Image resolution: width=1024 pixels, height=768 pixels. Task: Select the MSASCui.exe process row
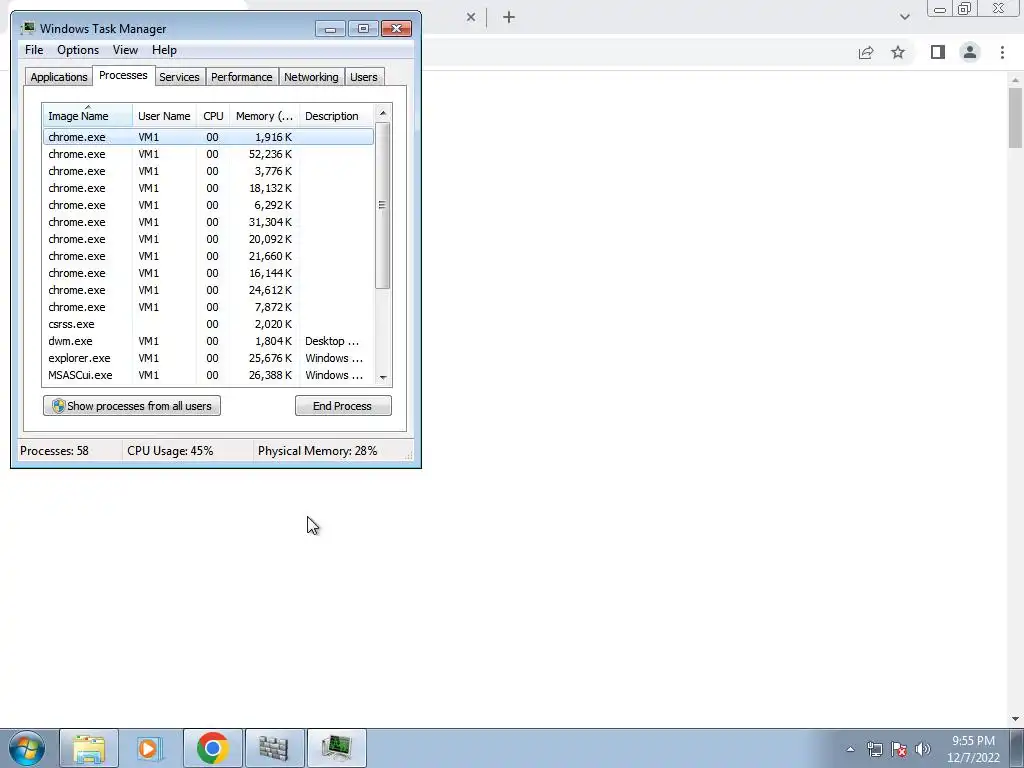208,375
